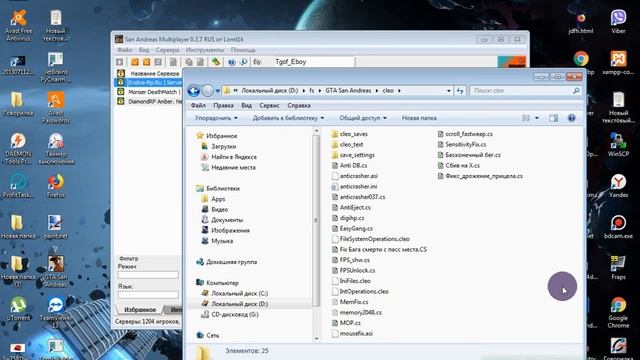Toggle the Explorer preview pane icon

(553, 118)
